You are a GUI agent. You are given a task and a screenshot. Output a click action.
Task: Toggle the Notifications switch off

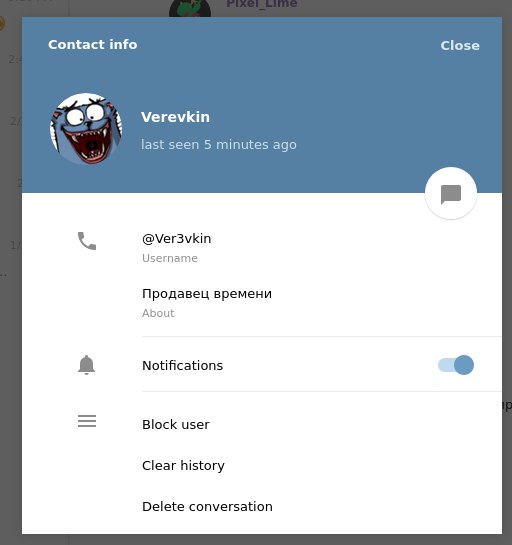[x=456, y=365]
